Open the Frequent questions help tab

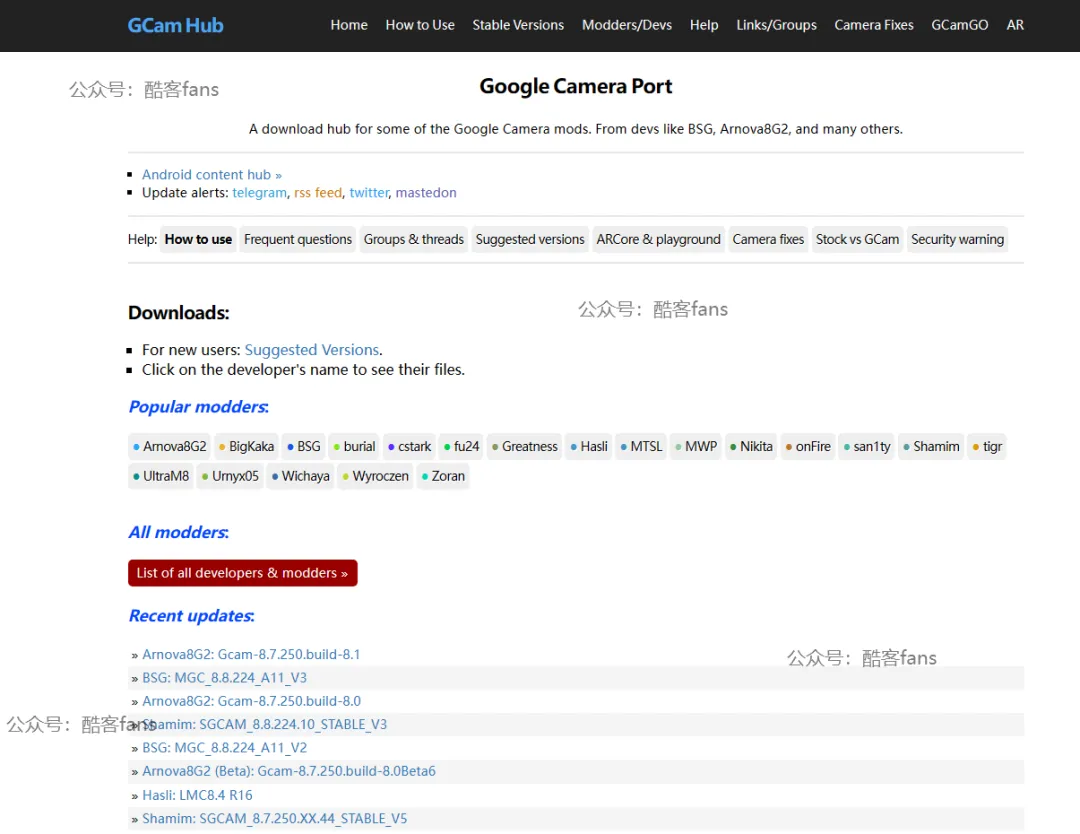point(298,240)
